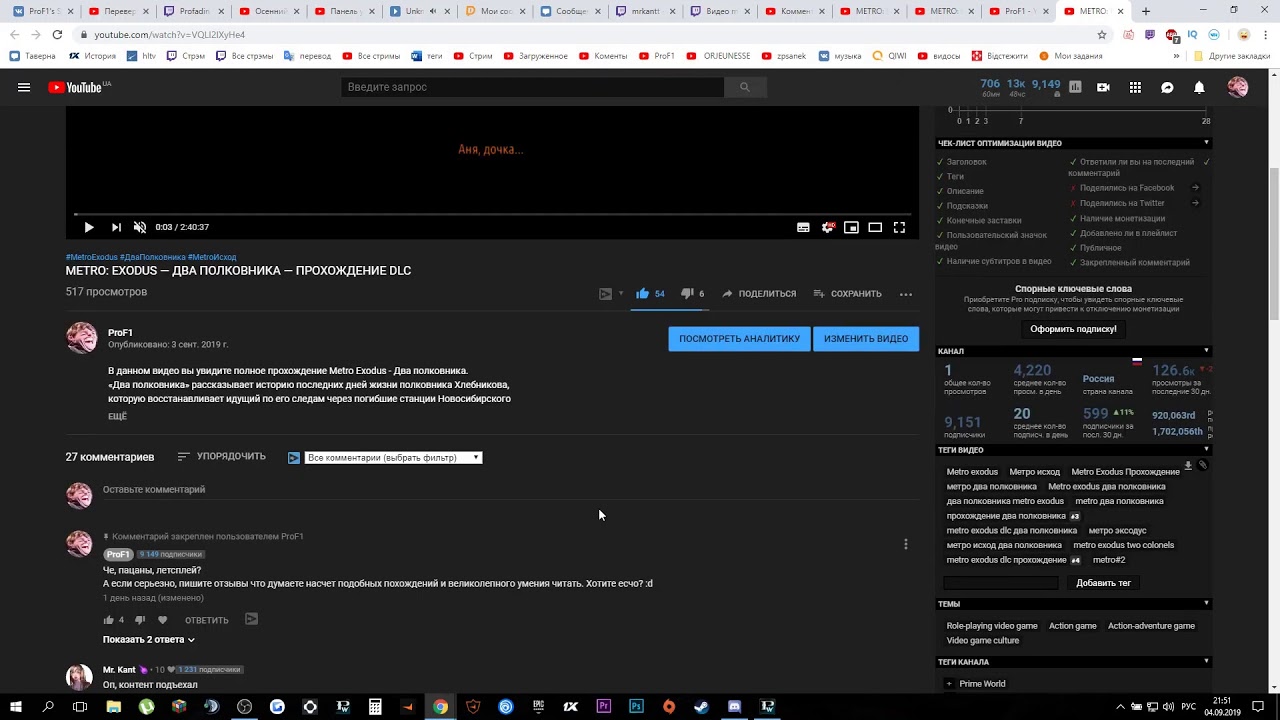Viewport: 1280px width, 720px height.
Task: Switch to the mrkant browser tab
Action: (645, 11)
